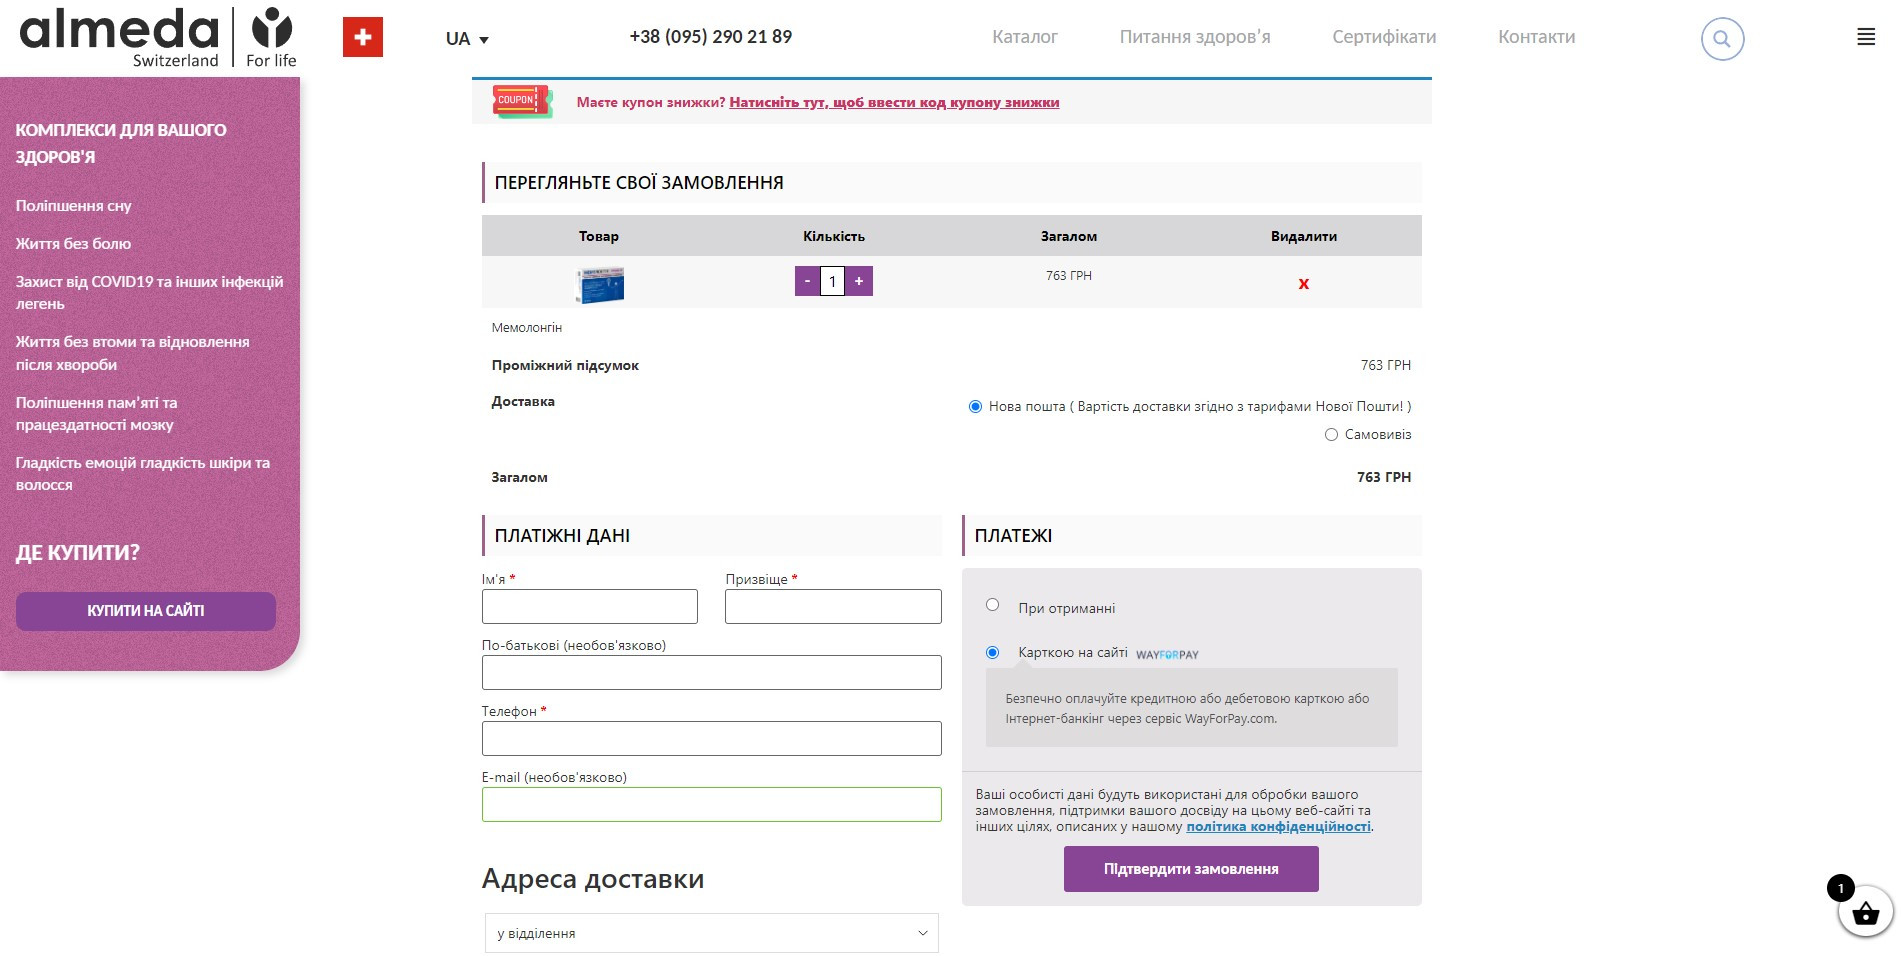Click Підтвердити замовлення button
Image resolution: width=1901 pixels, height=956 pixels.
[1190, 869]
